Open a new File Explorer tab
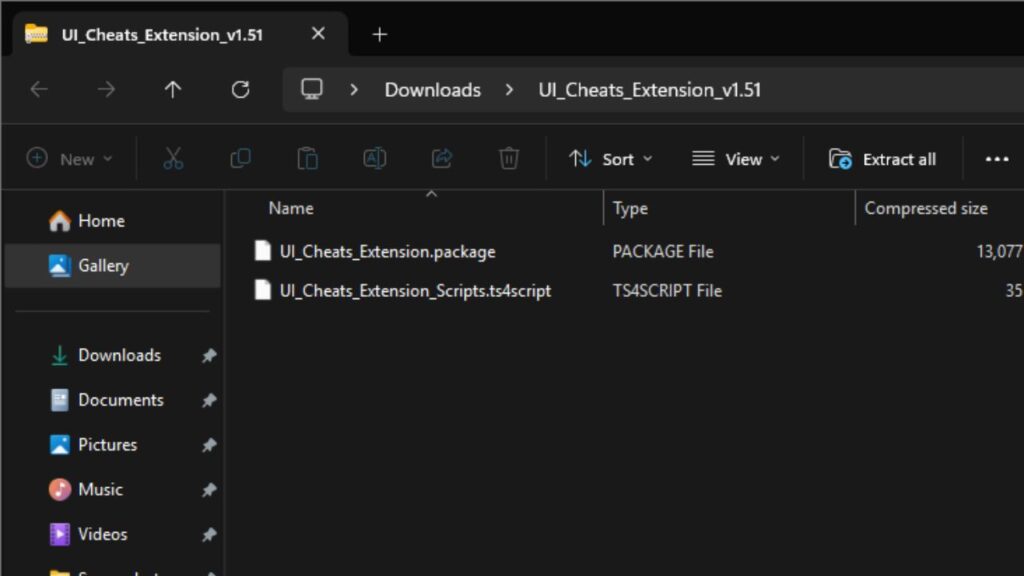 pyautogui.click(x=379, y=33)
